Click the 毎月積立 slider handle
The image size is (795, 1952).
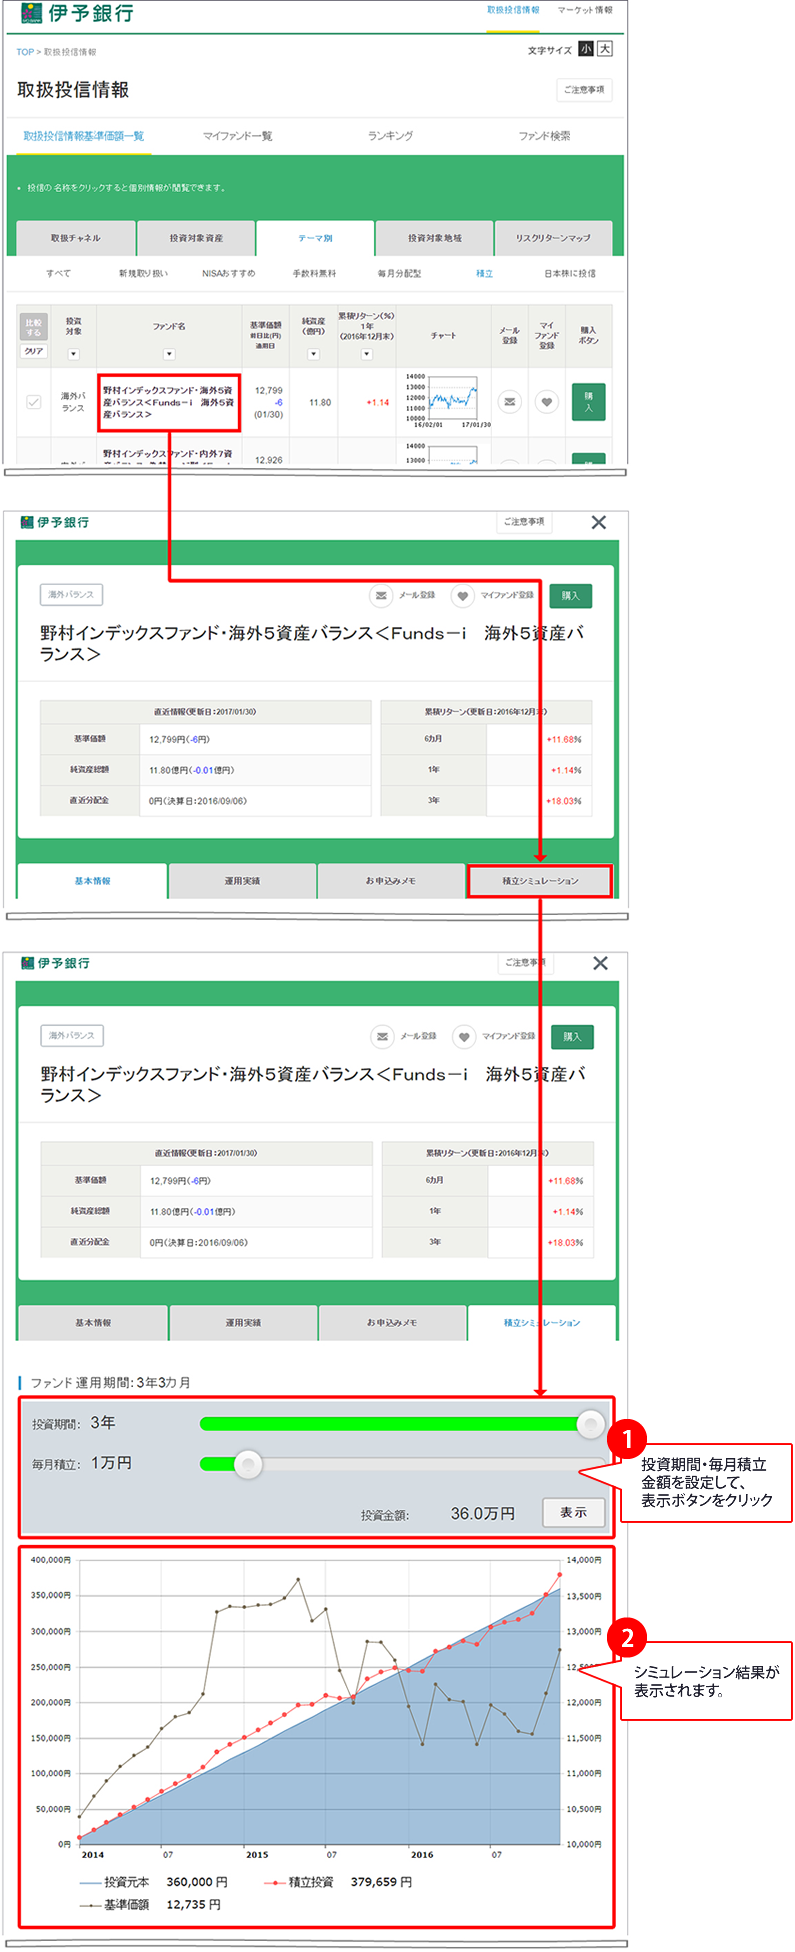247,1464
